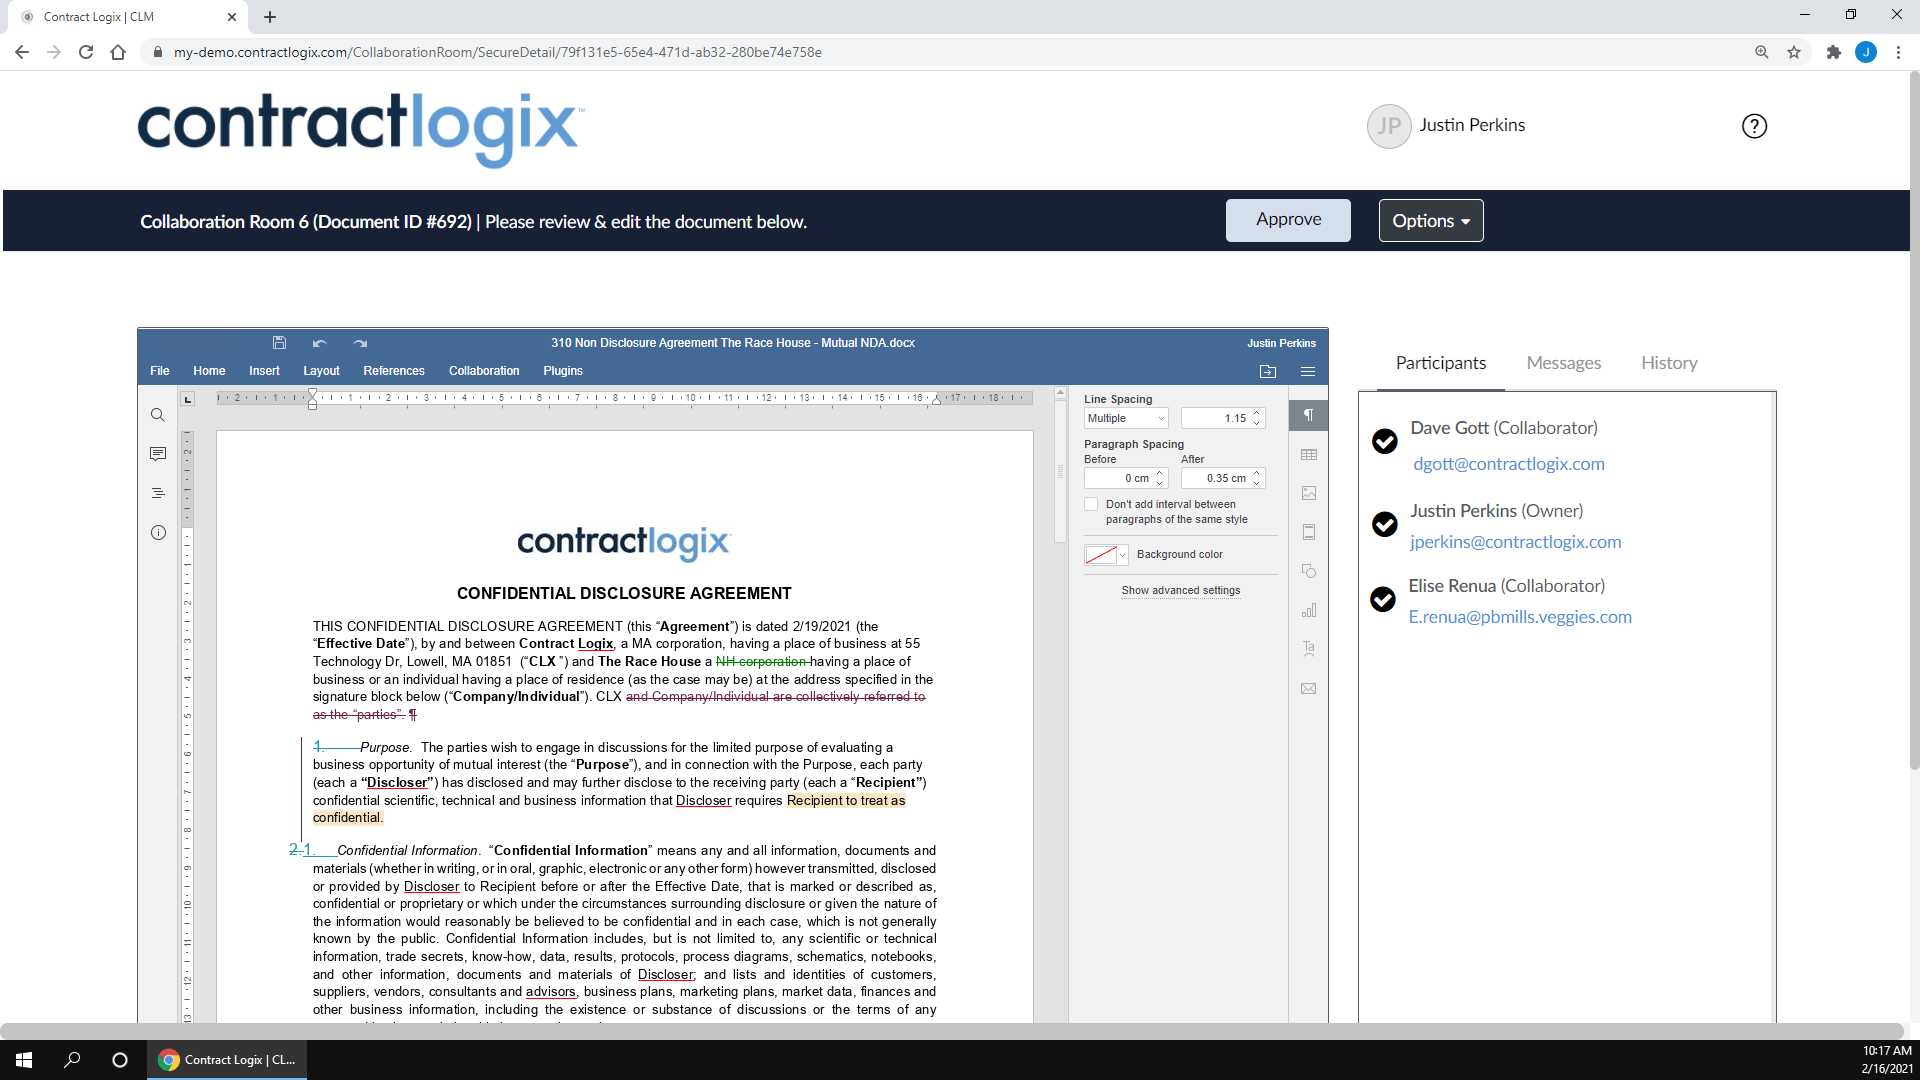Open table settings icon in right sidebar
1920x1080 pixels.
point(1308,454)
